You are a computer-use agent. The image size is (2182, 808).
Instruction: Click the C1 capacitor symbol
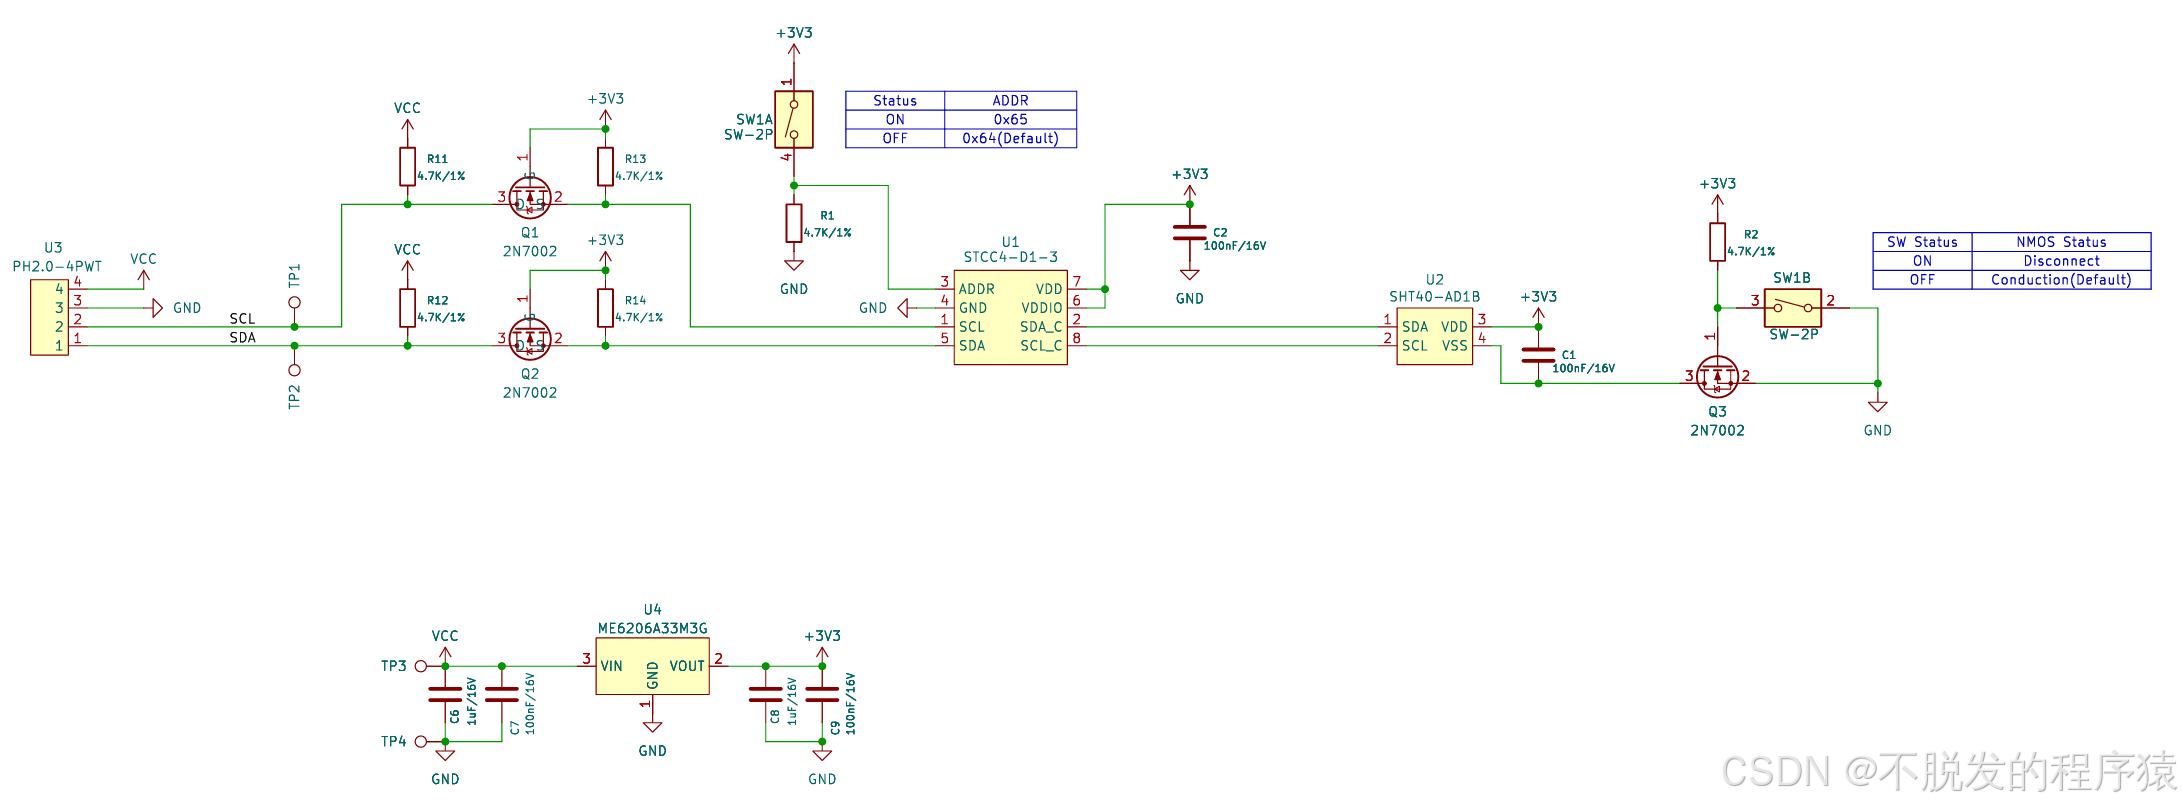tap(1538, 355)
